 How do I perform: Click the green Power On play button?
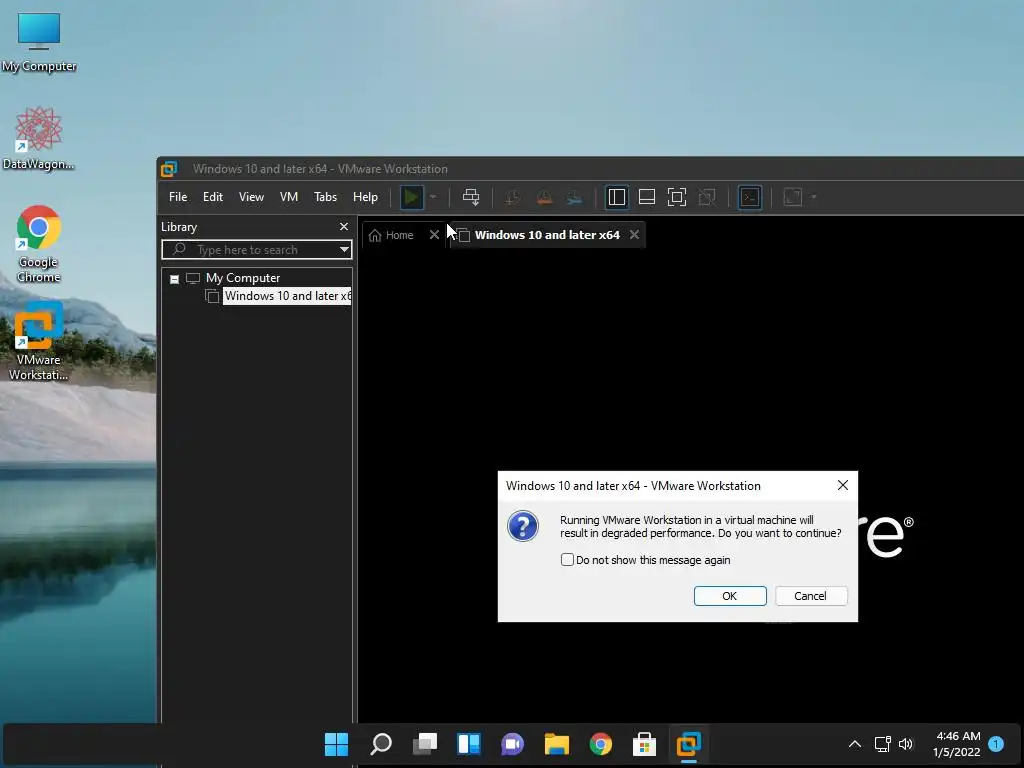click(411, 197)
